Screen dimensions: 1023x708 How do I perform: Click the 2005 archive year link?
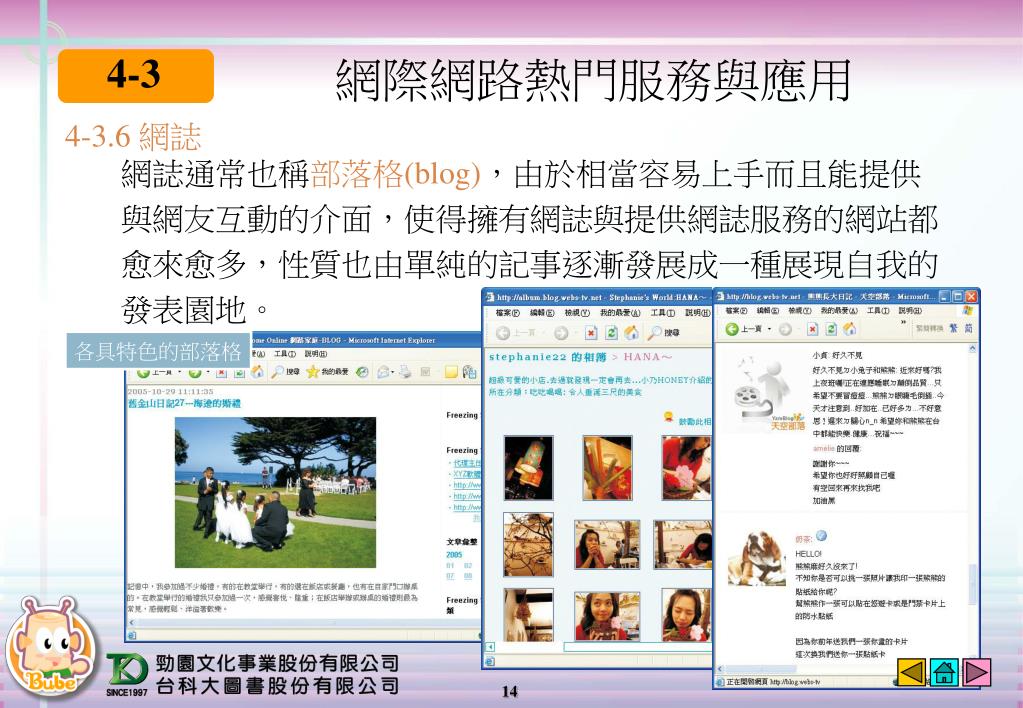[x=454, y=555]
